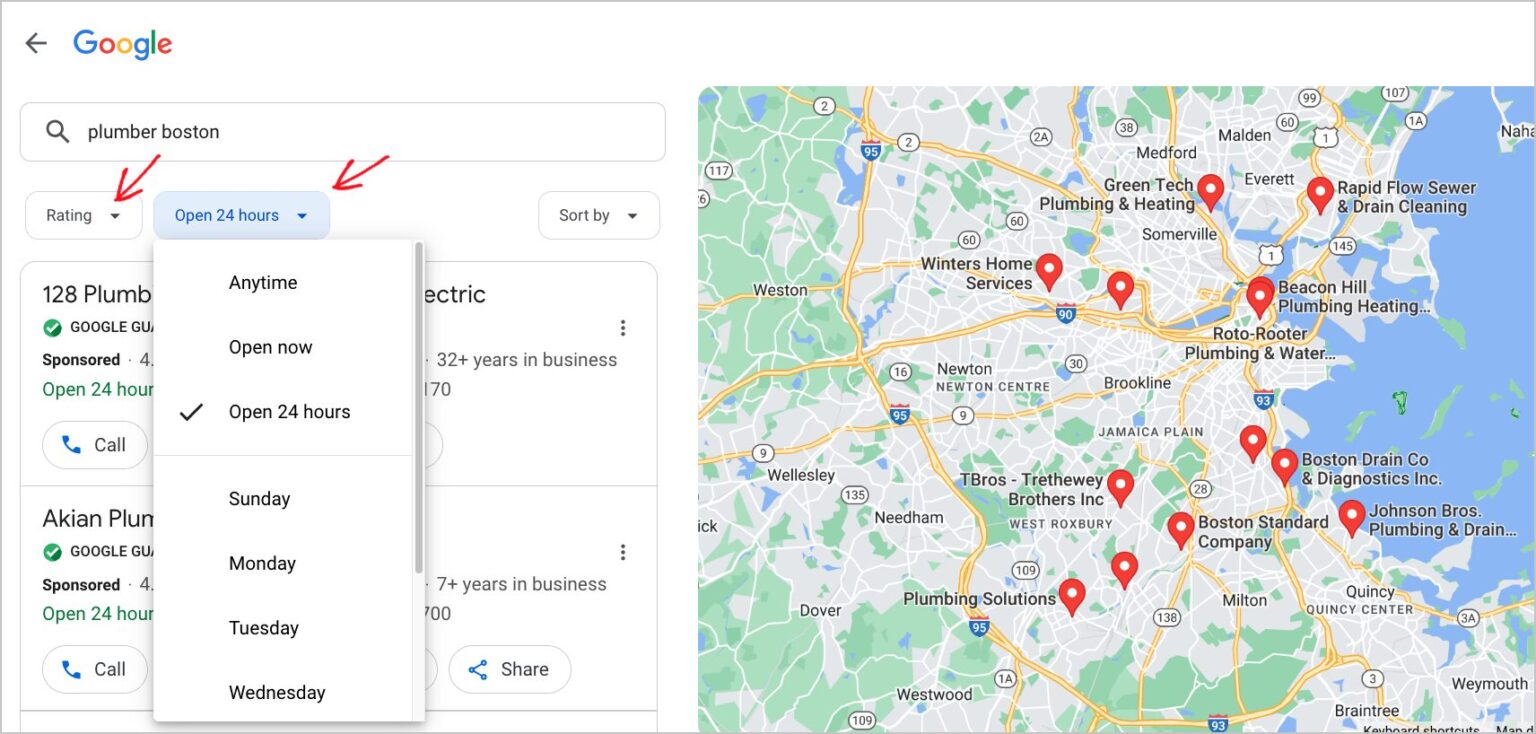The image size is (1536, 734).
Task: Open the Sort by dropdown
Action: pos(598,215)
